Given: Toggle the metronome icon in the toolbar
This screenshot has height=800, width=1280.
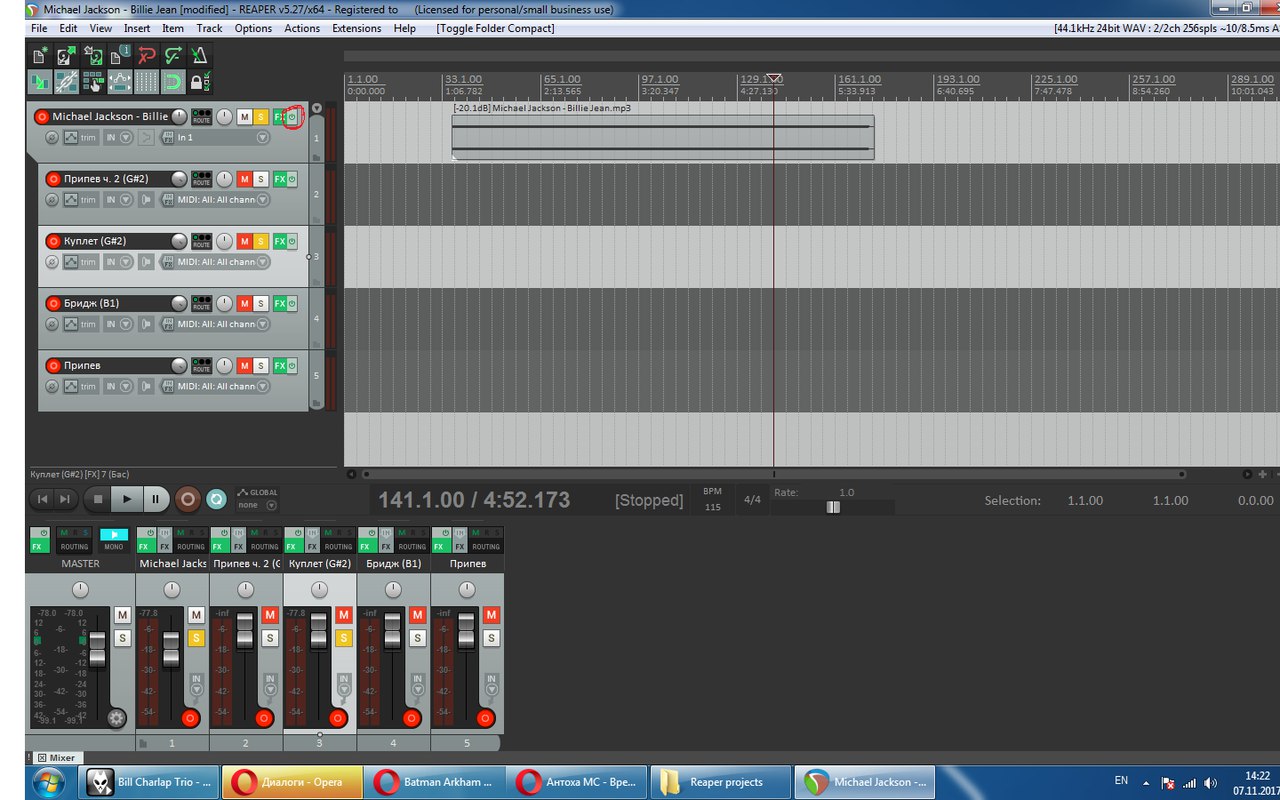Looking at the screenshot, I should pyautogui.click(x=200, y=56).
